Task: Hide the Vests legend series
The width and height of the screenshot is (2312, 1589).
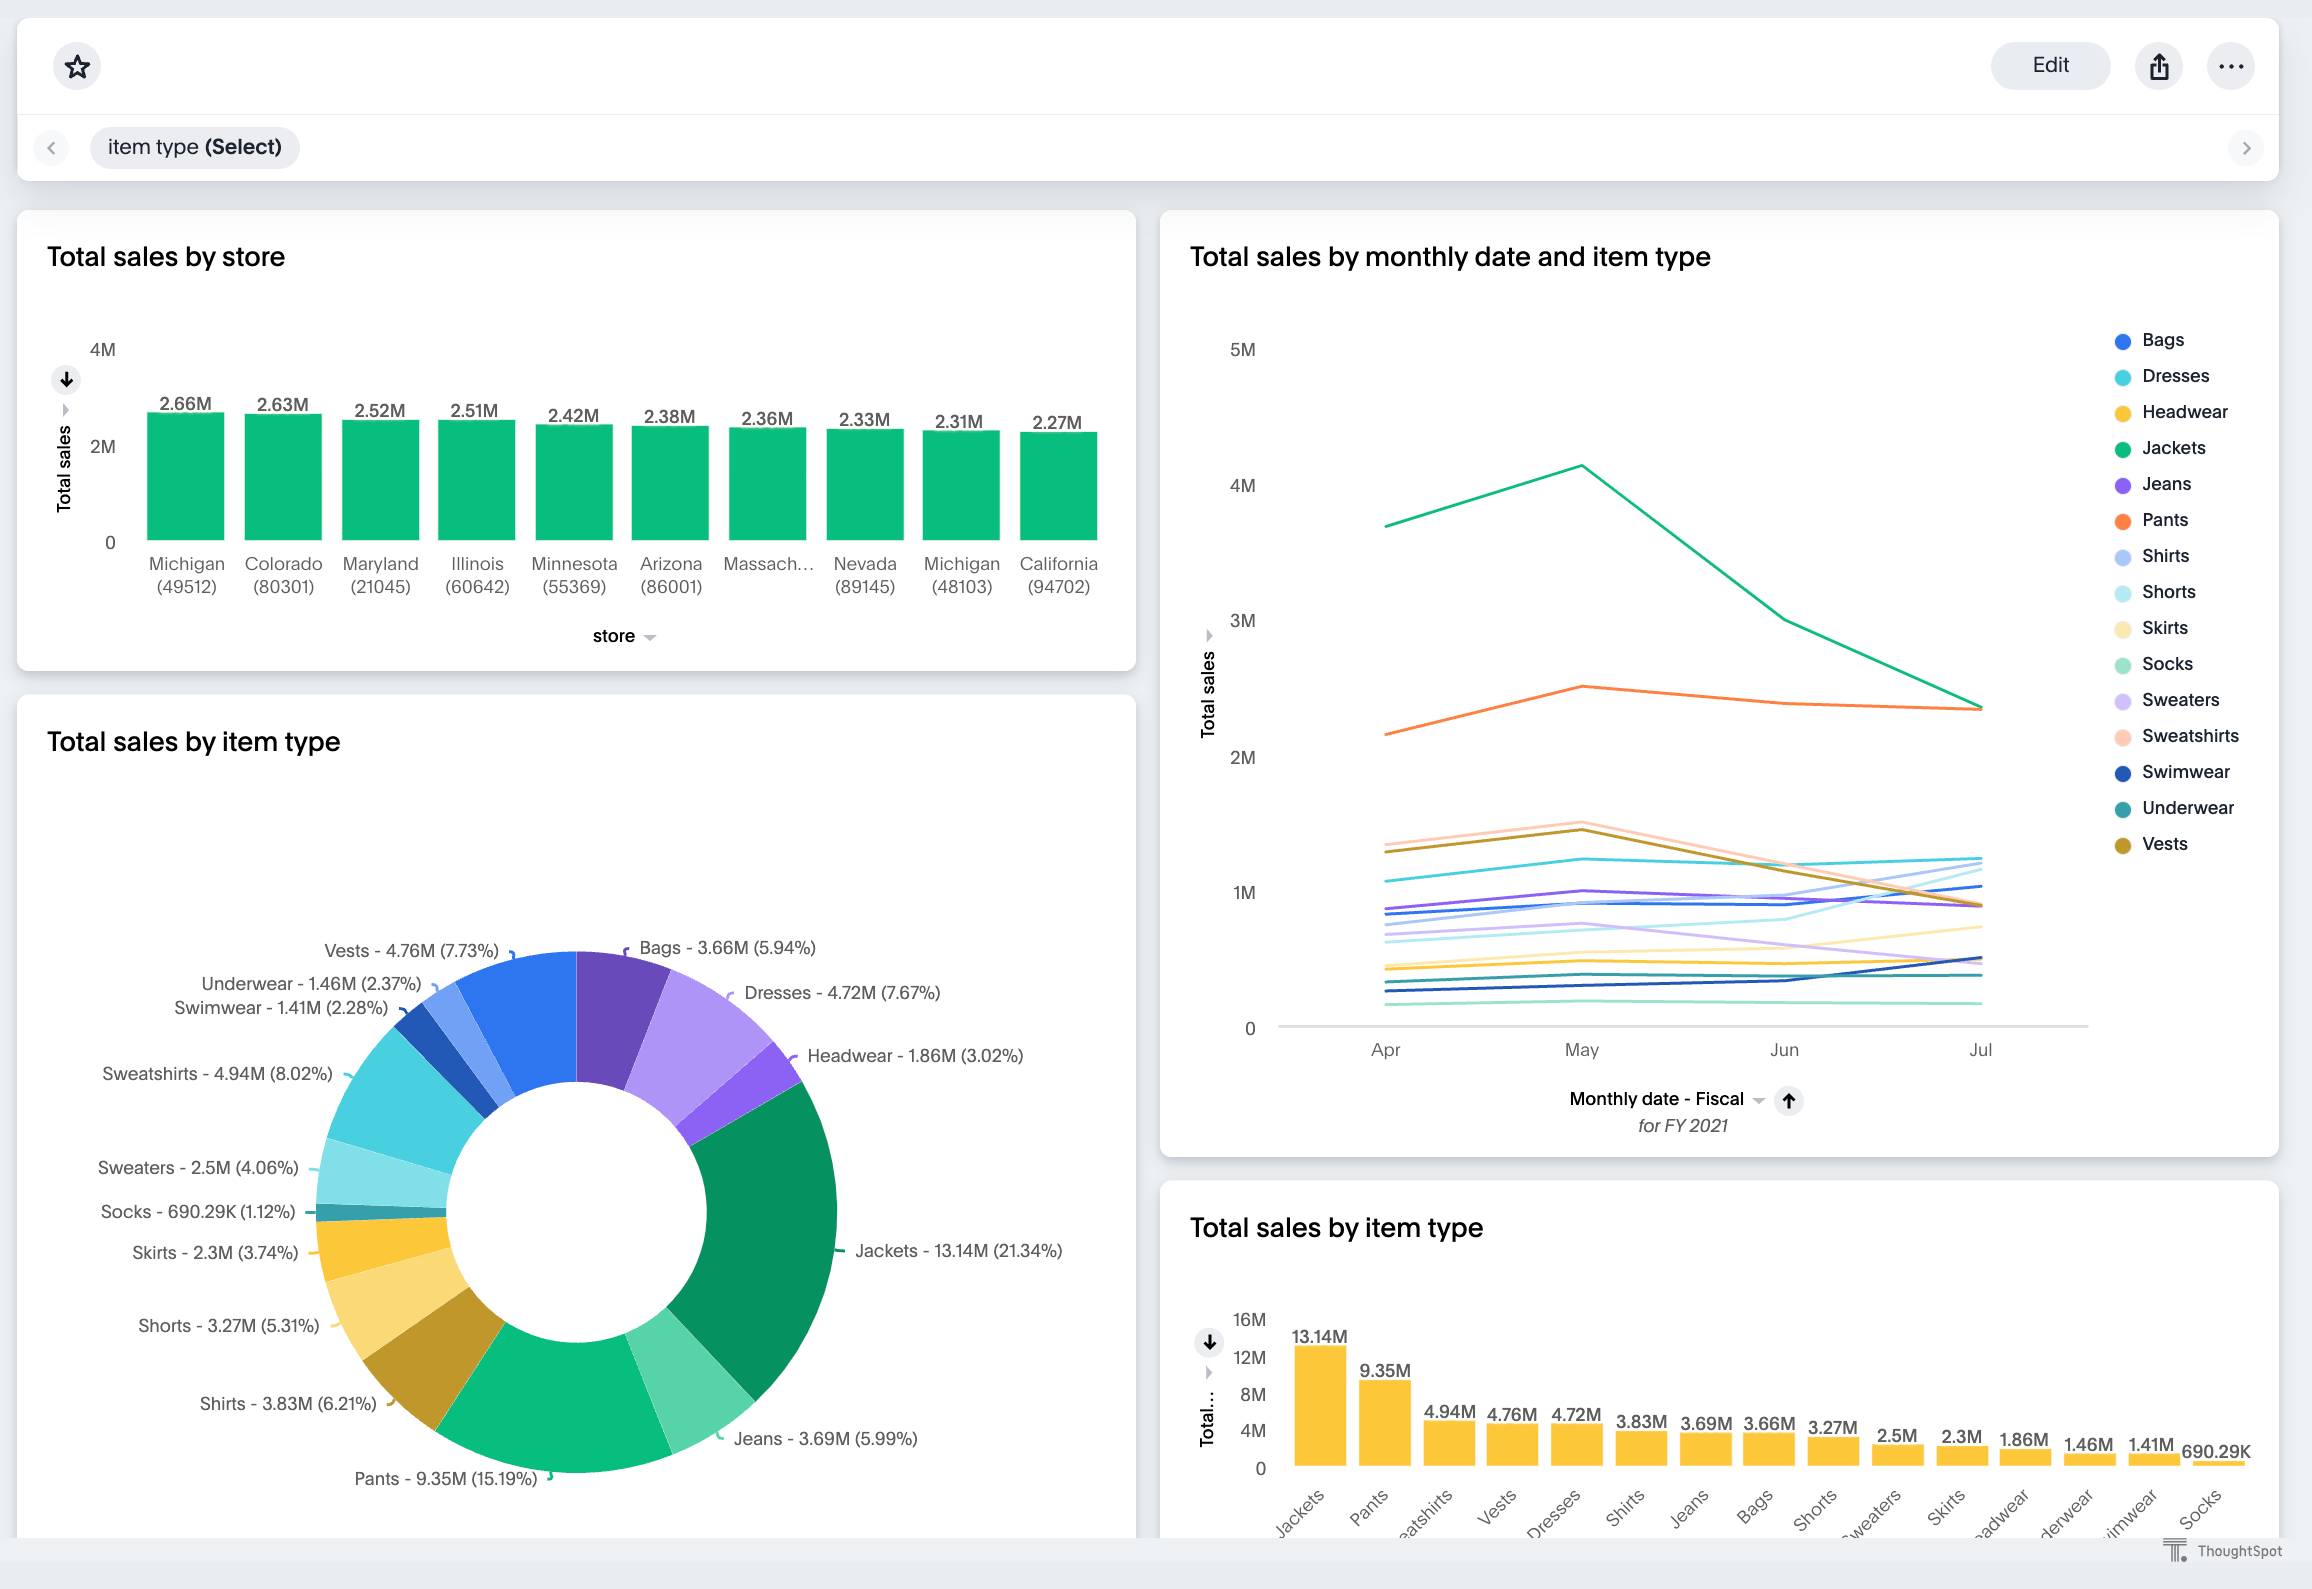Action: click(2164, 844)
